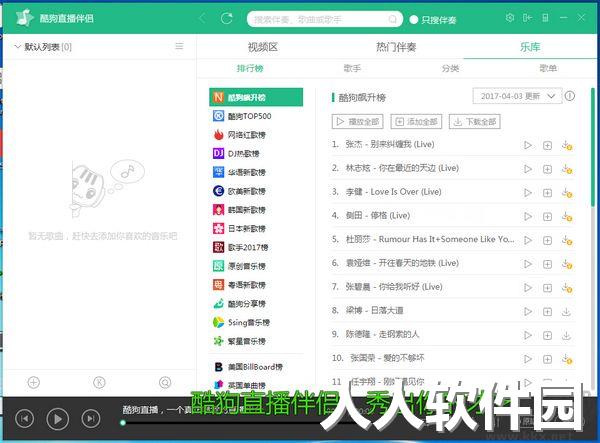The image size is (600, 443).
Task: Open the settings gear in title bar
Action: click(x=510, y=18)
